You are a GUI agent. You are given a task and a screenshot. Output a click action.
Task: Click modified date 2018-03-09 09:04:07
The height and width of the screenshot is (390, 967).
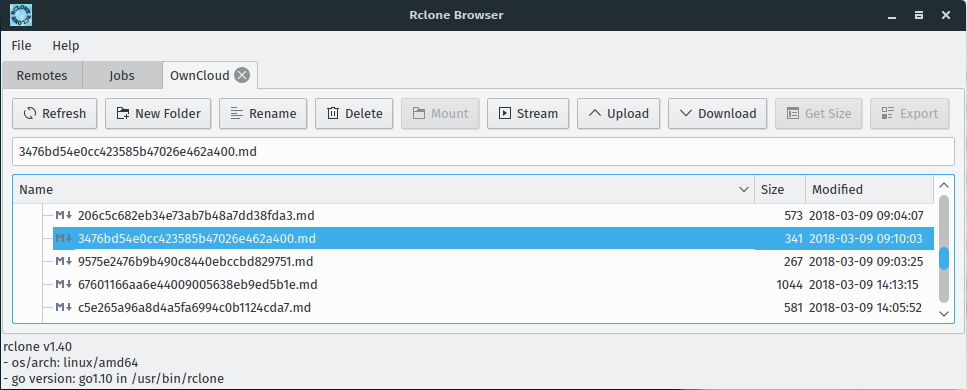866,216
